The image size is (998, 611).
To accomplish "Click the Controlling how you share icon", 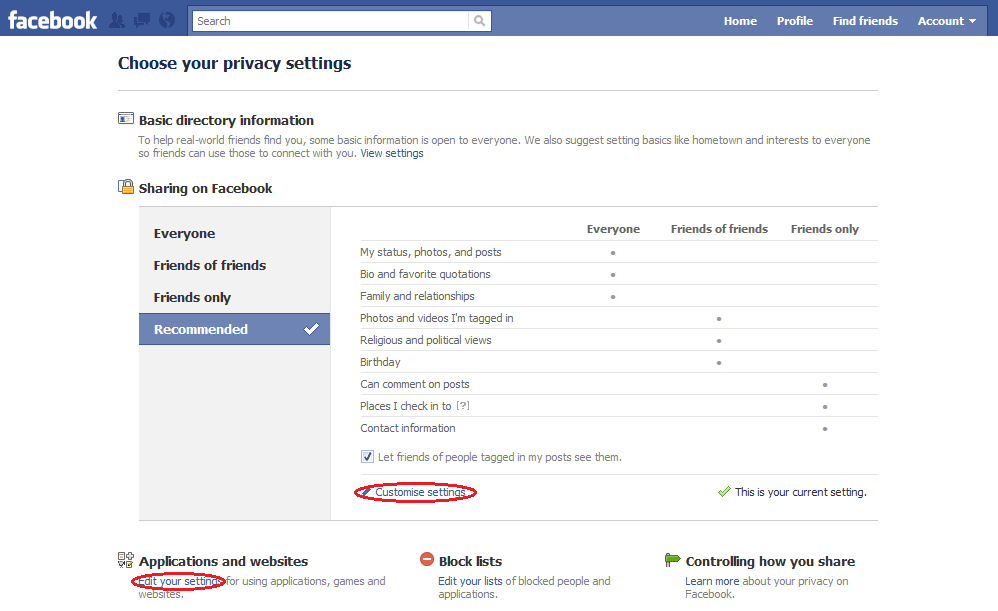I will pyautogui.click(x=672, y=559).
